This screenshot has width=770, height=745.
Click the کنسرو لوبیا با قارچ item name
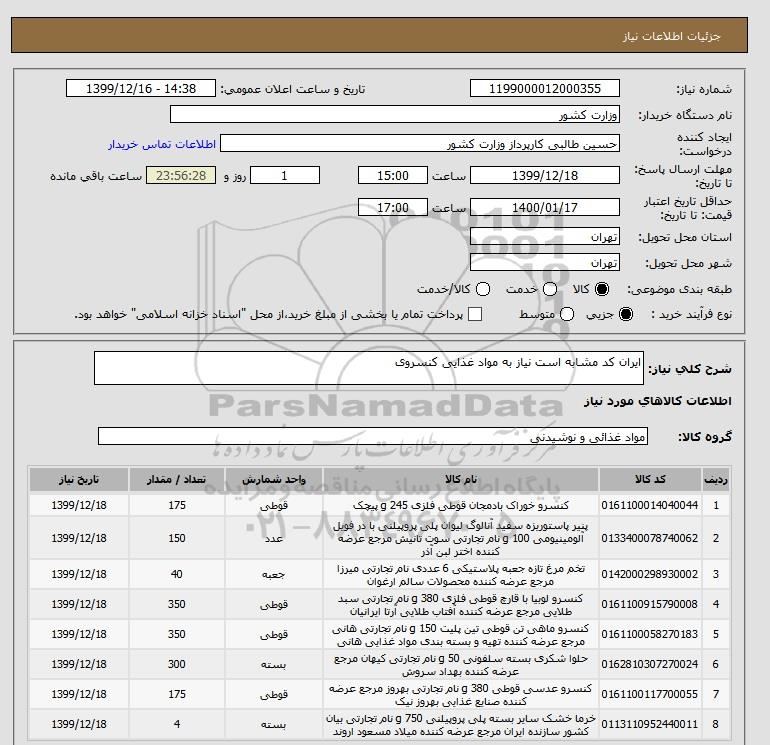coord(461,605)
